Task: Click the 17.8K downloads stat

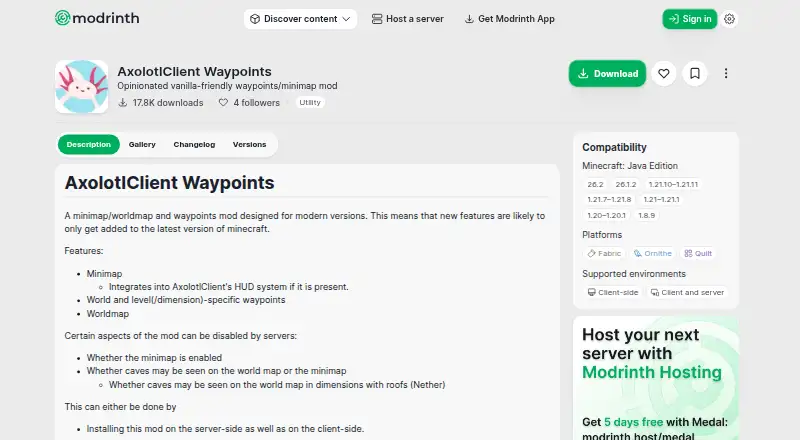Action: tap(161, 103)
